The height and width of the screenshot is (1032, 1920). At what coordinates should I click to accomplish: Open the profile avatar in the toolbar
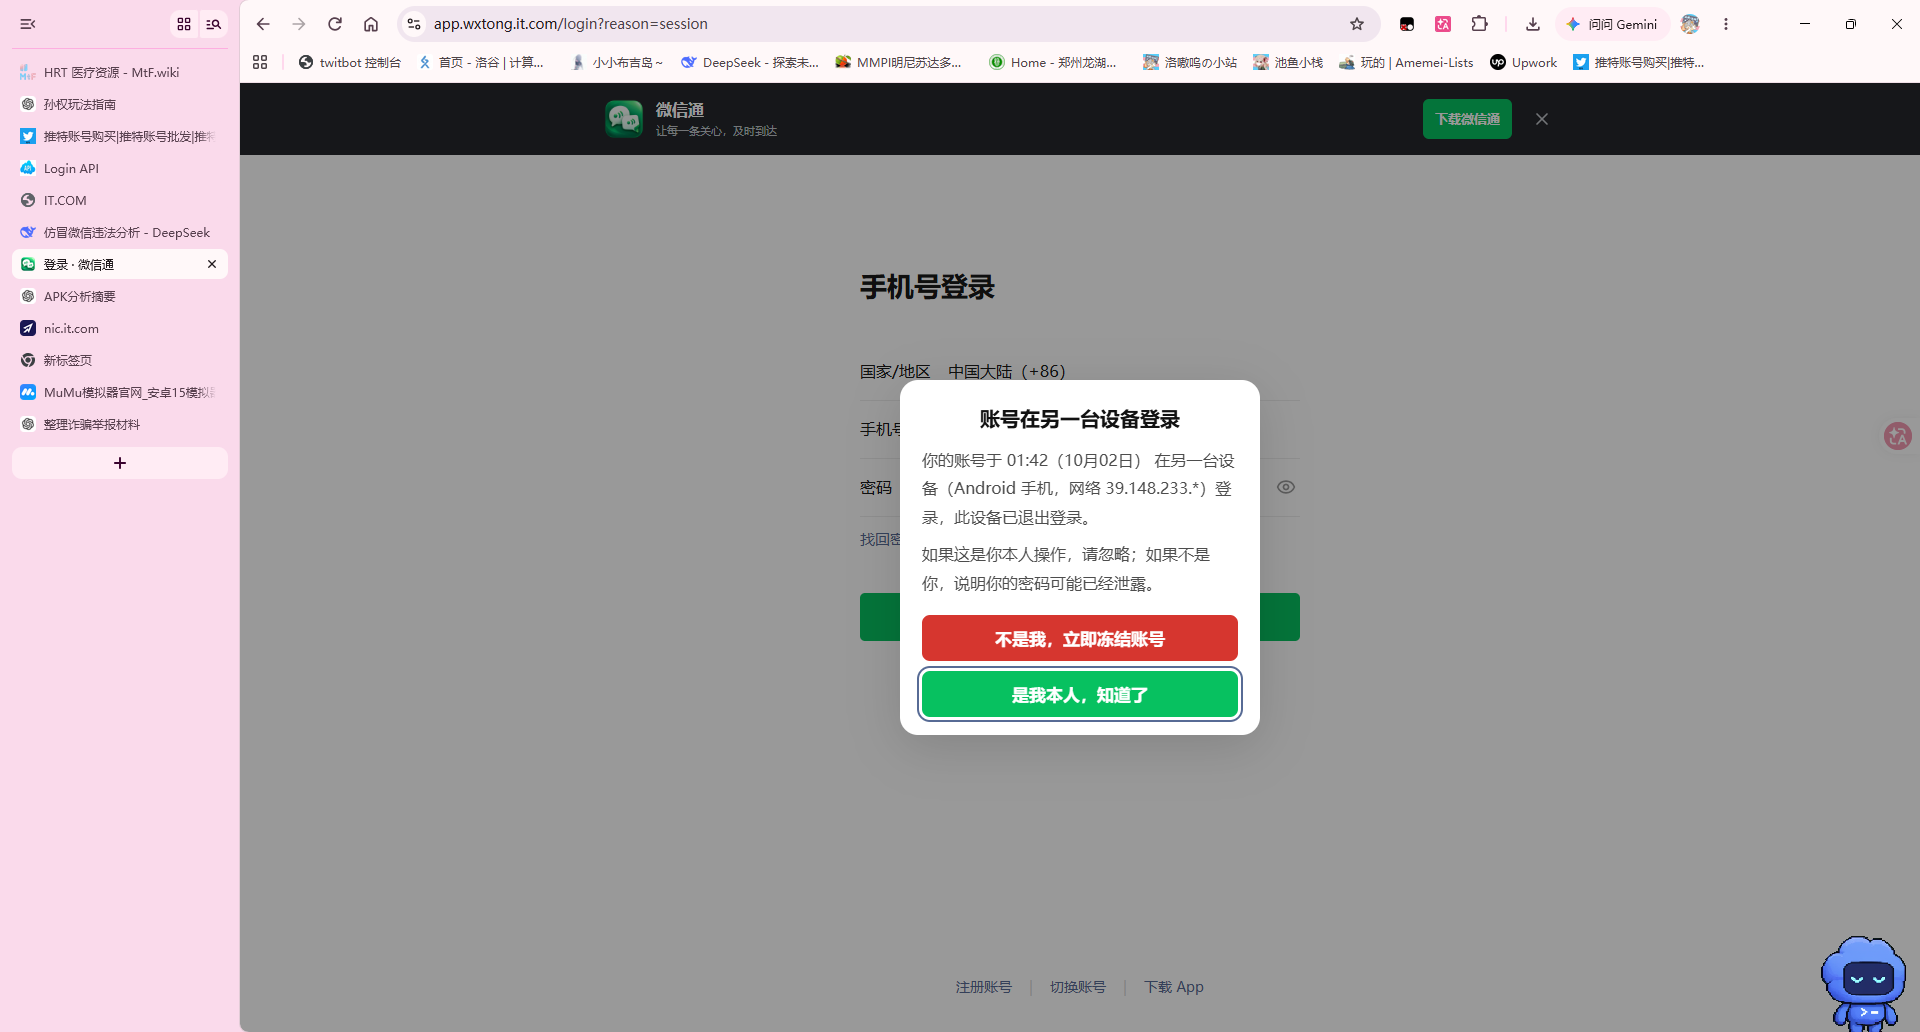[x=1690, y=24]
